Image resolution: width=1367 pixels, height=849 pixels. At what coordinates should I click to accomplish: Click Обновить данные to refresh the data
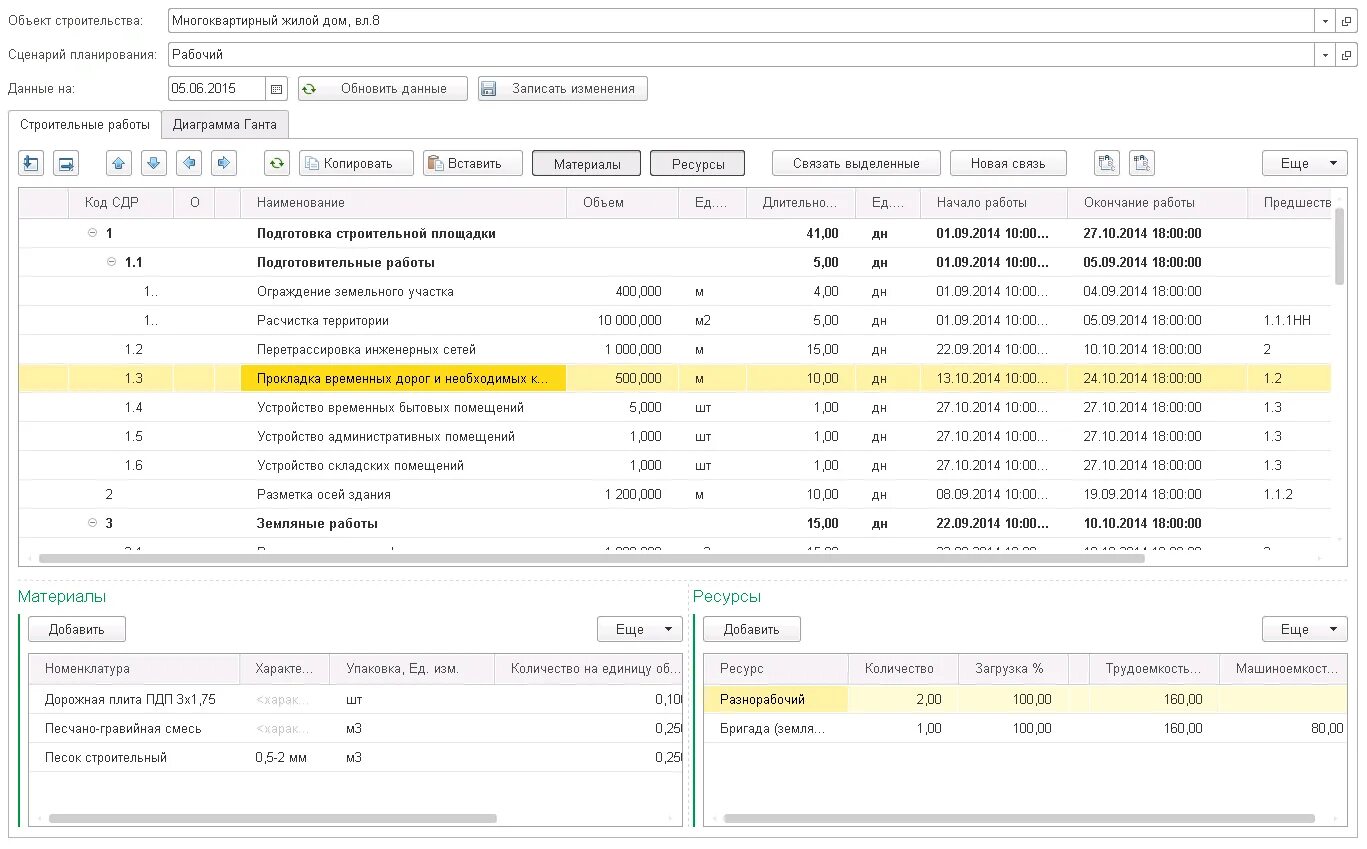pyautogui.click(x=383, y=89)
